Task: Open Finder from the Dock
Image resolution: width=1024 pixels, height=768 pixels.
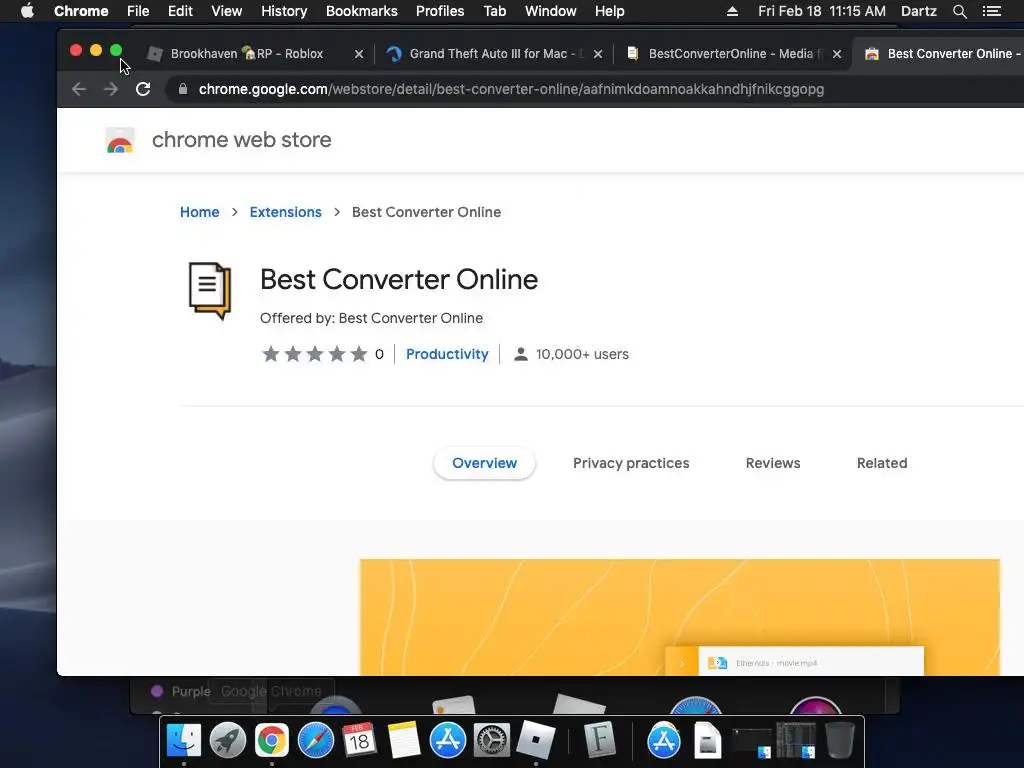Action: 184,741
